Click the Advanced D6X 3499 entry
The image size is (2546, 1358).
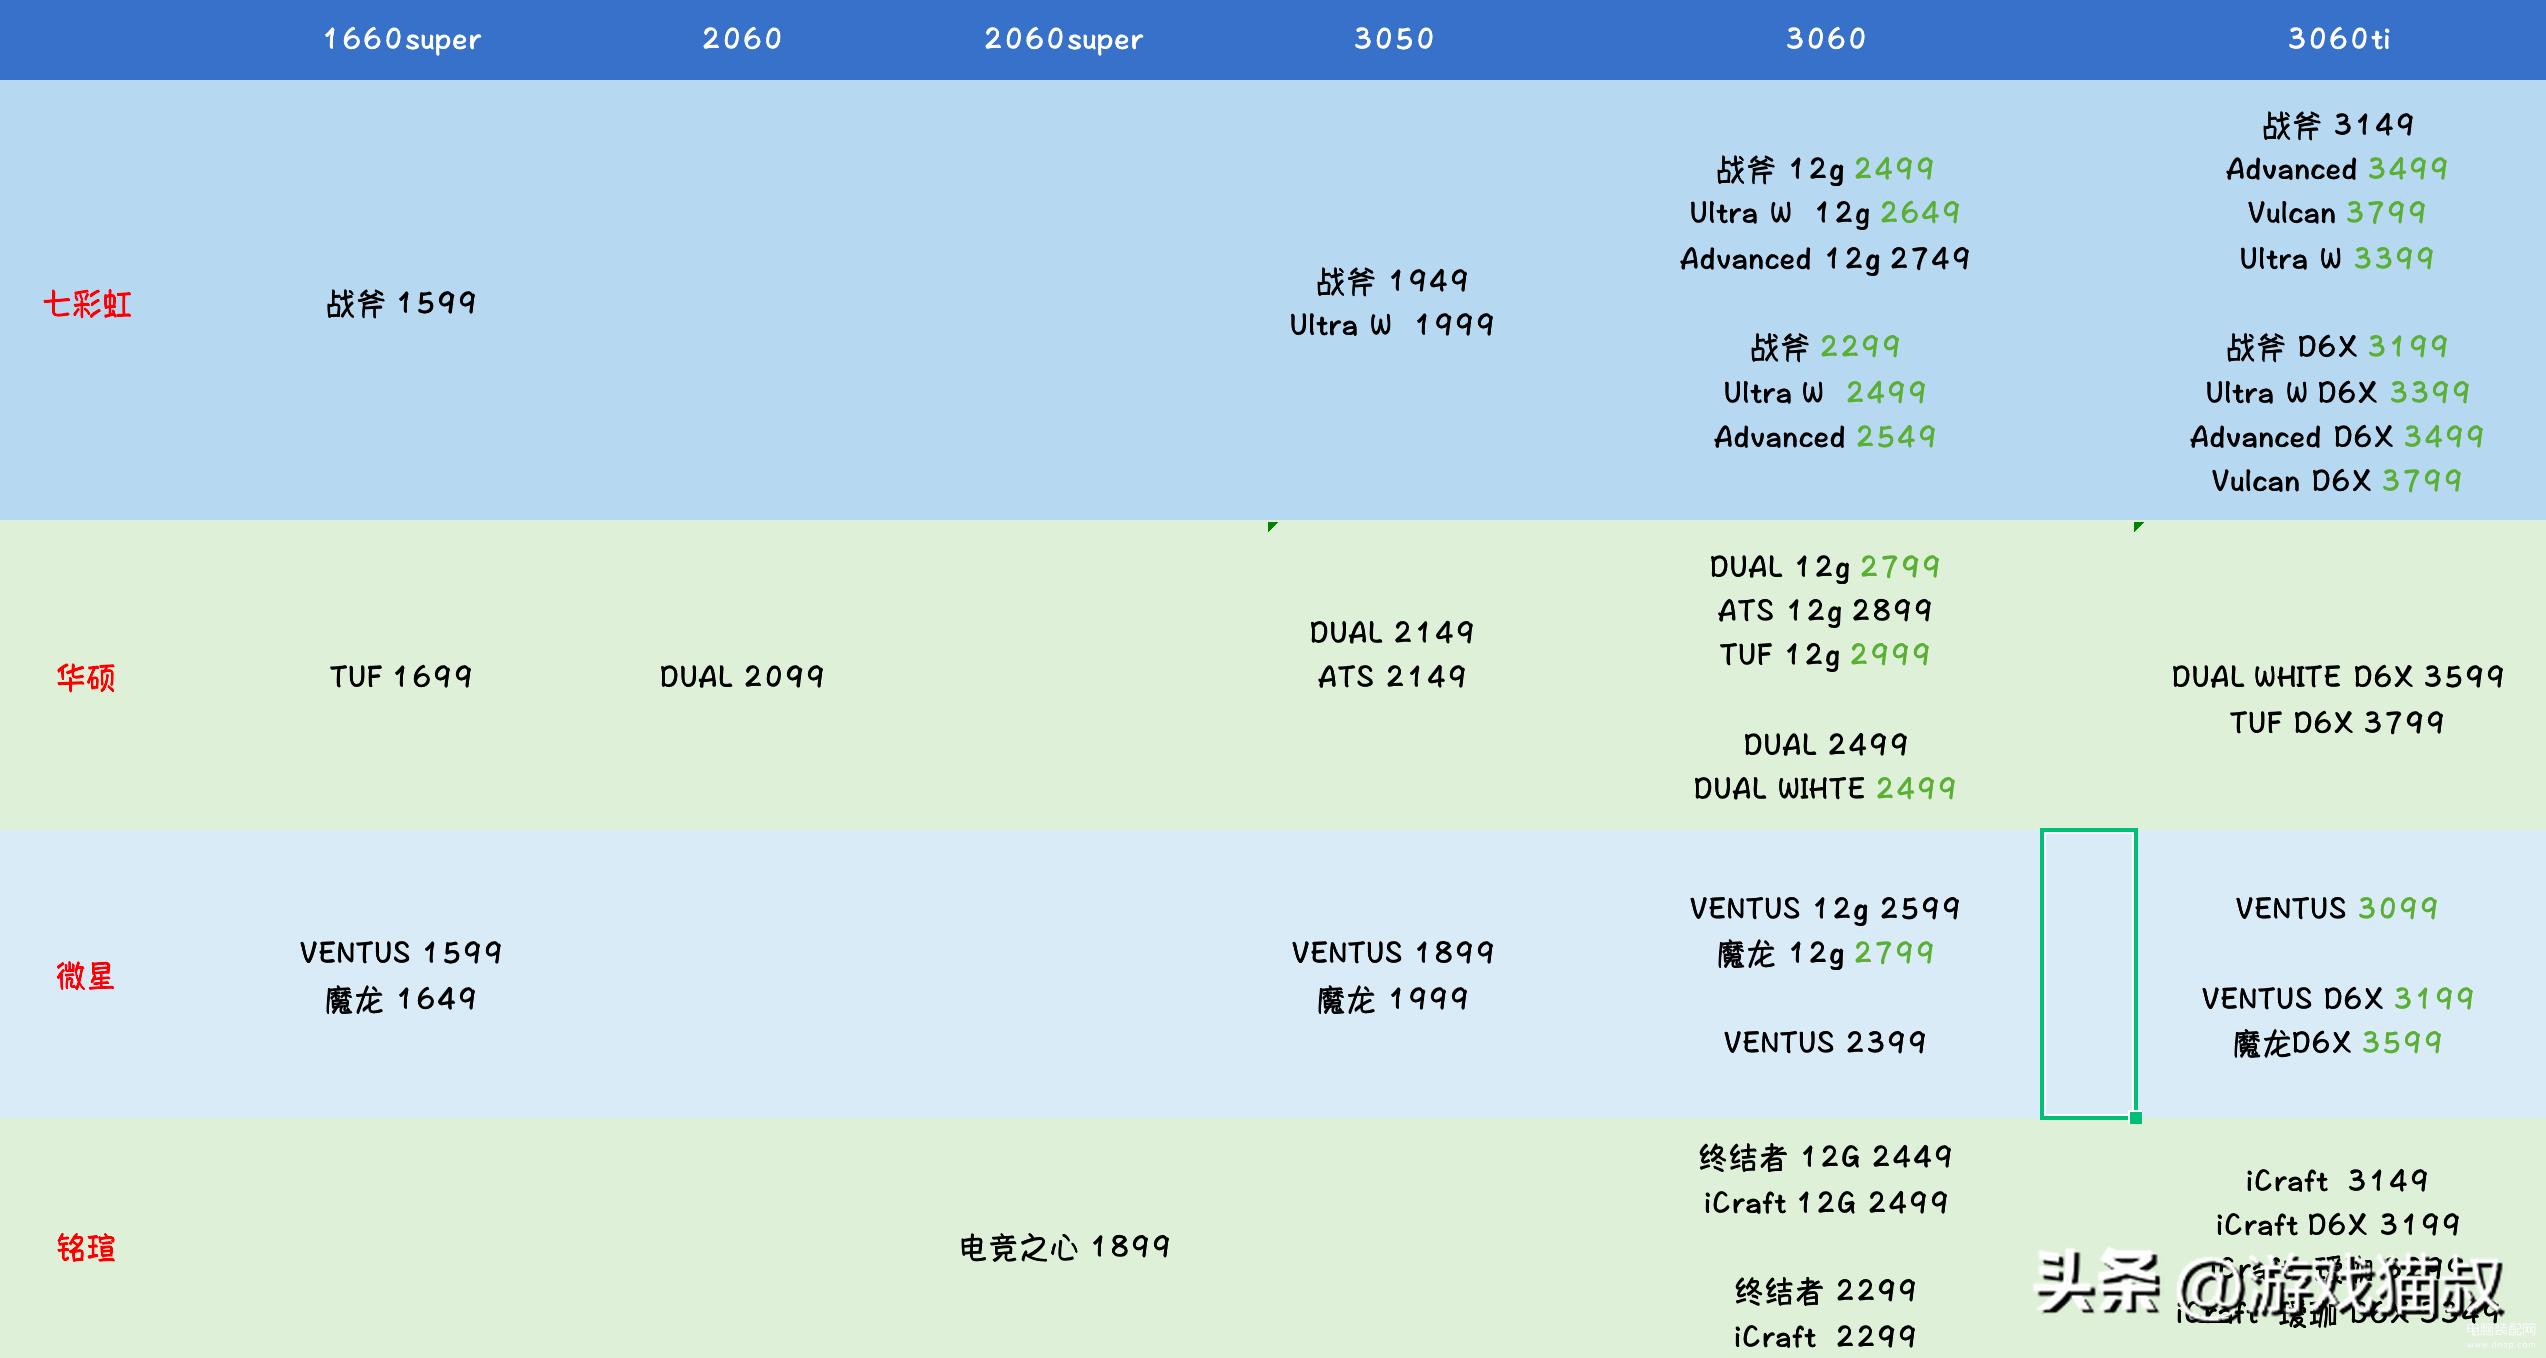tap(2338, 437)
